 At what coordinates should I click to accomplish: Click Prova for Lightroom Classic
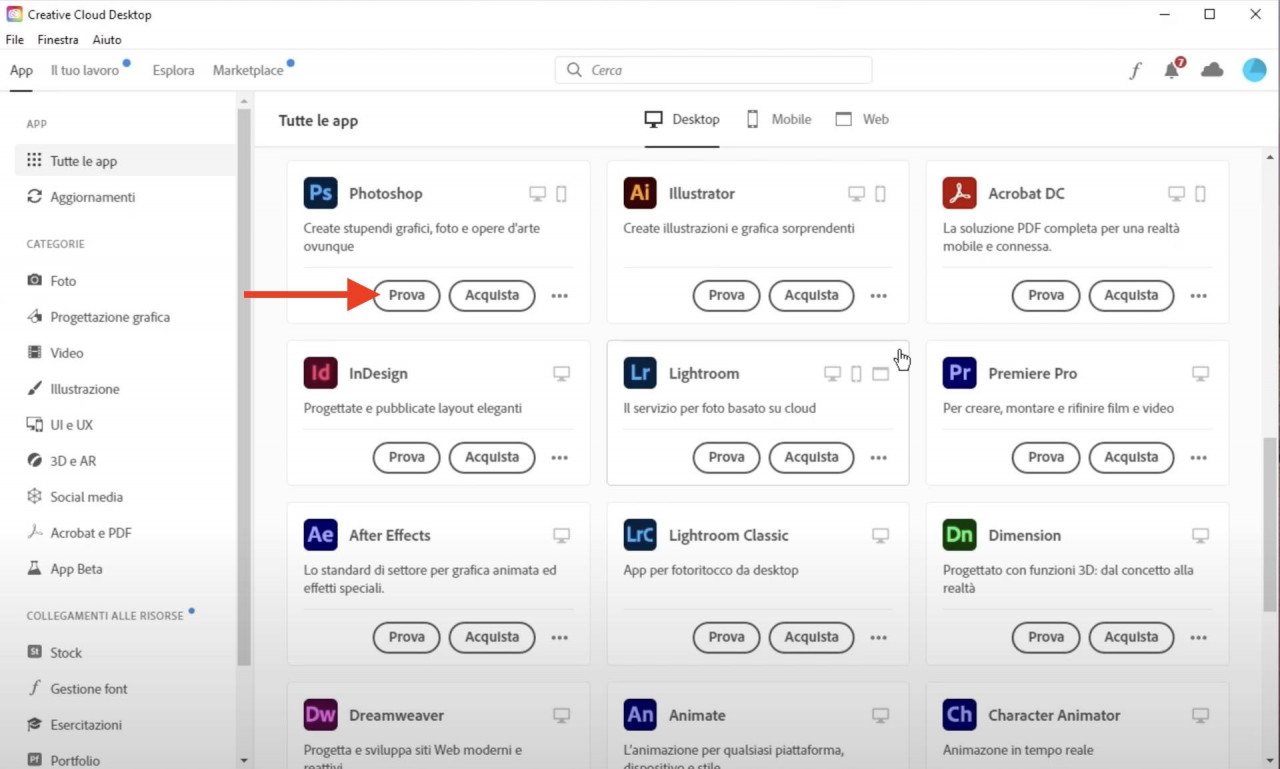pyautogui.click(x=726, y=637)
